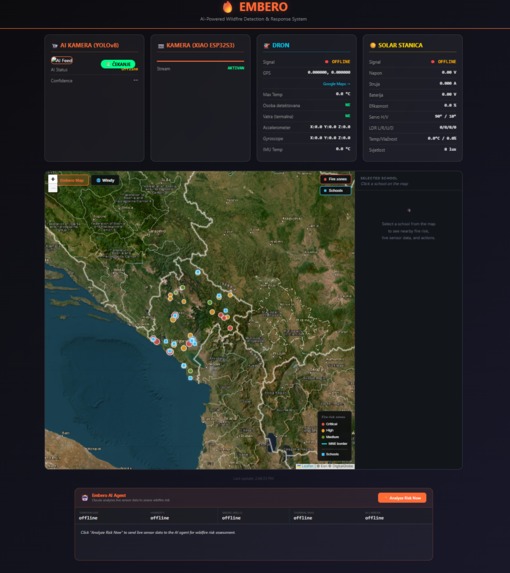Click the Baterija 0.00 V value

point(449,94)
